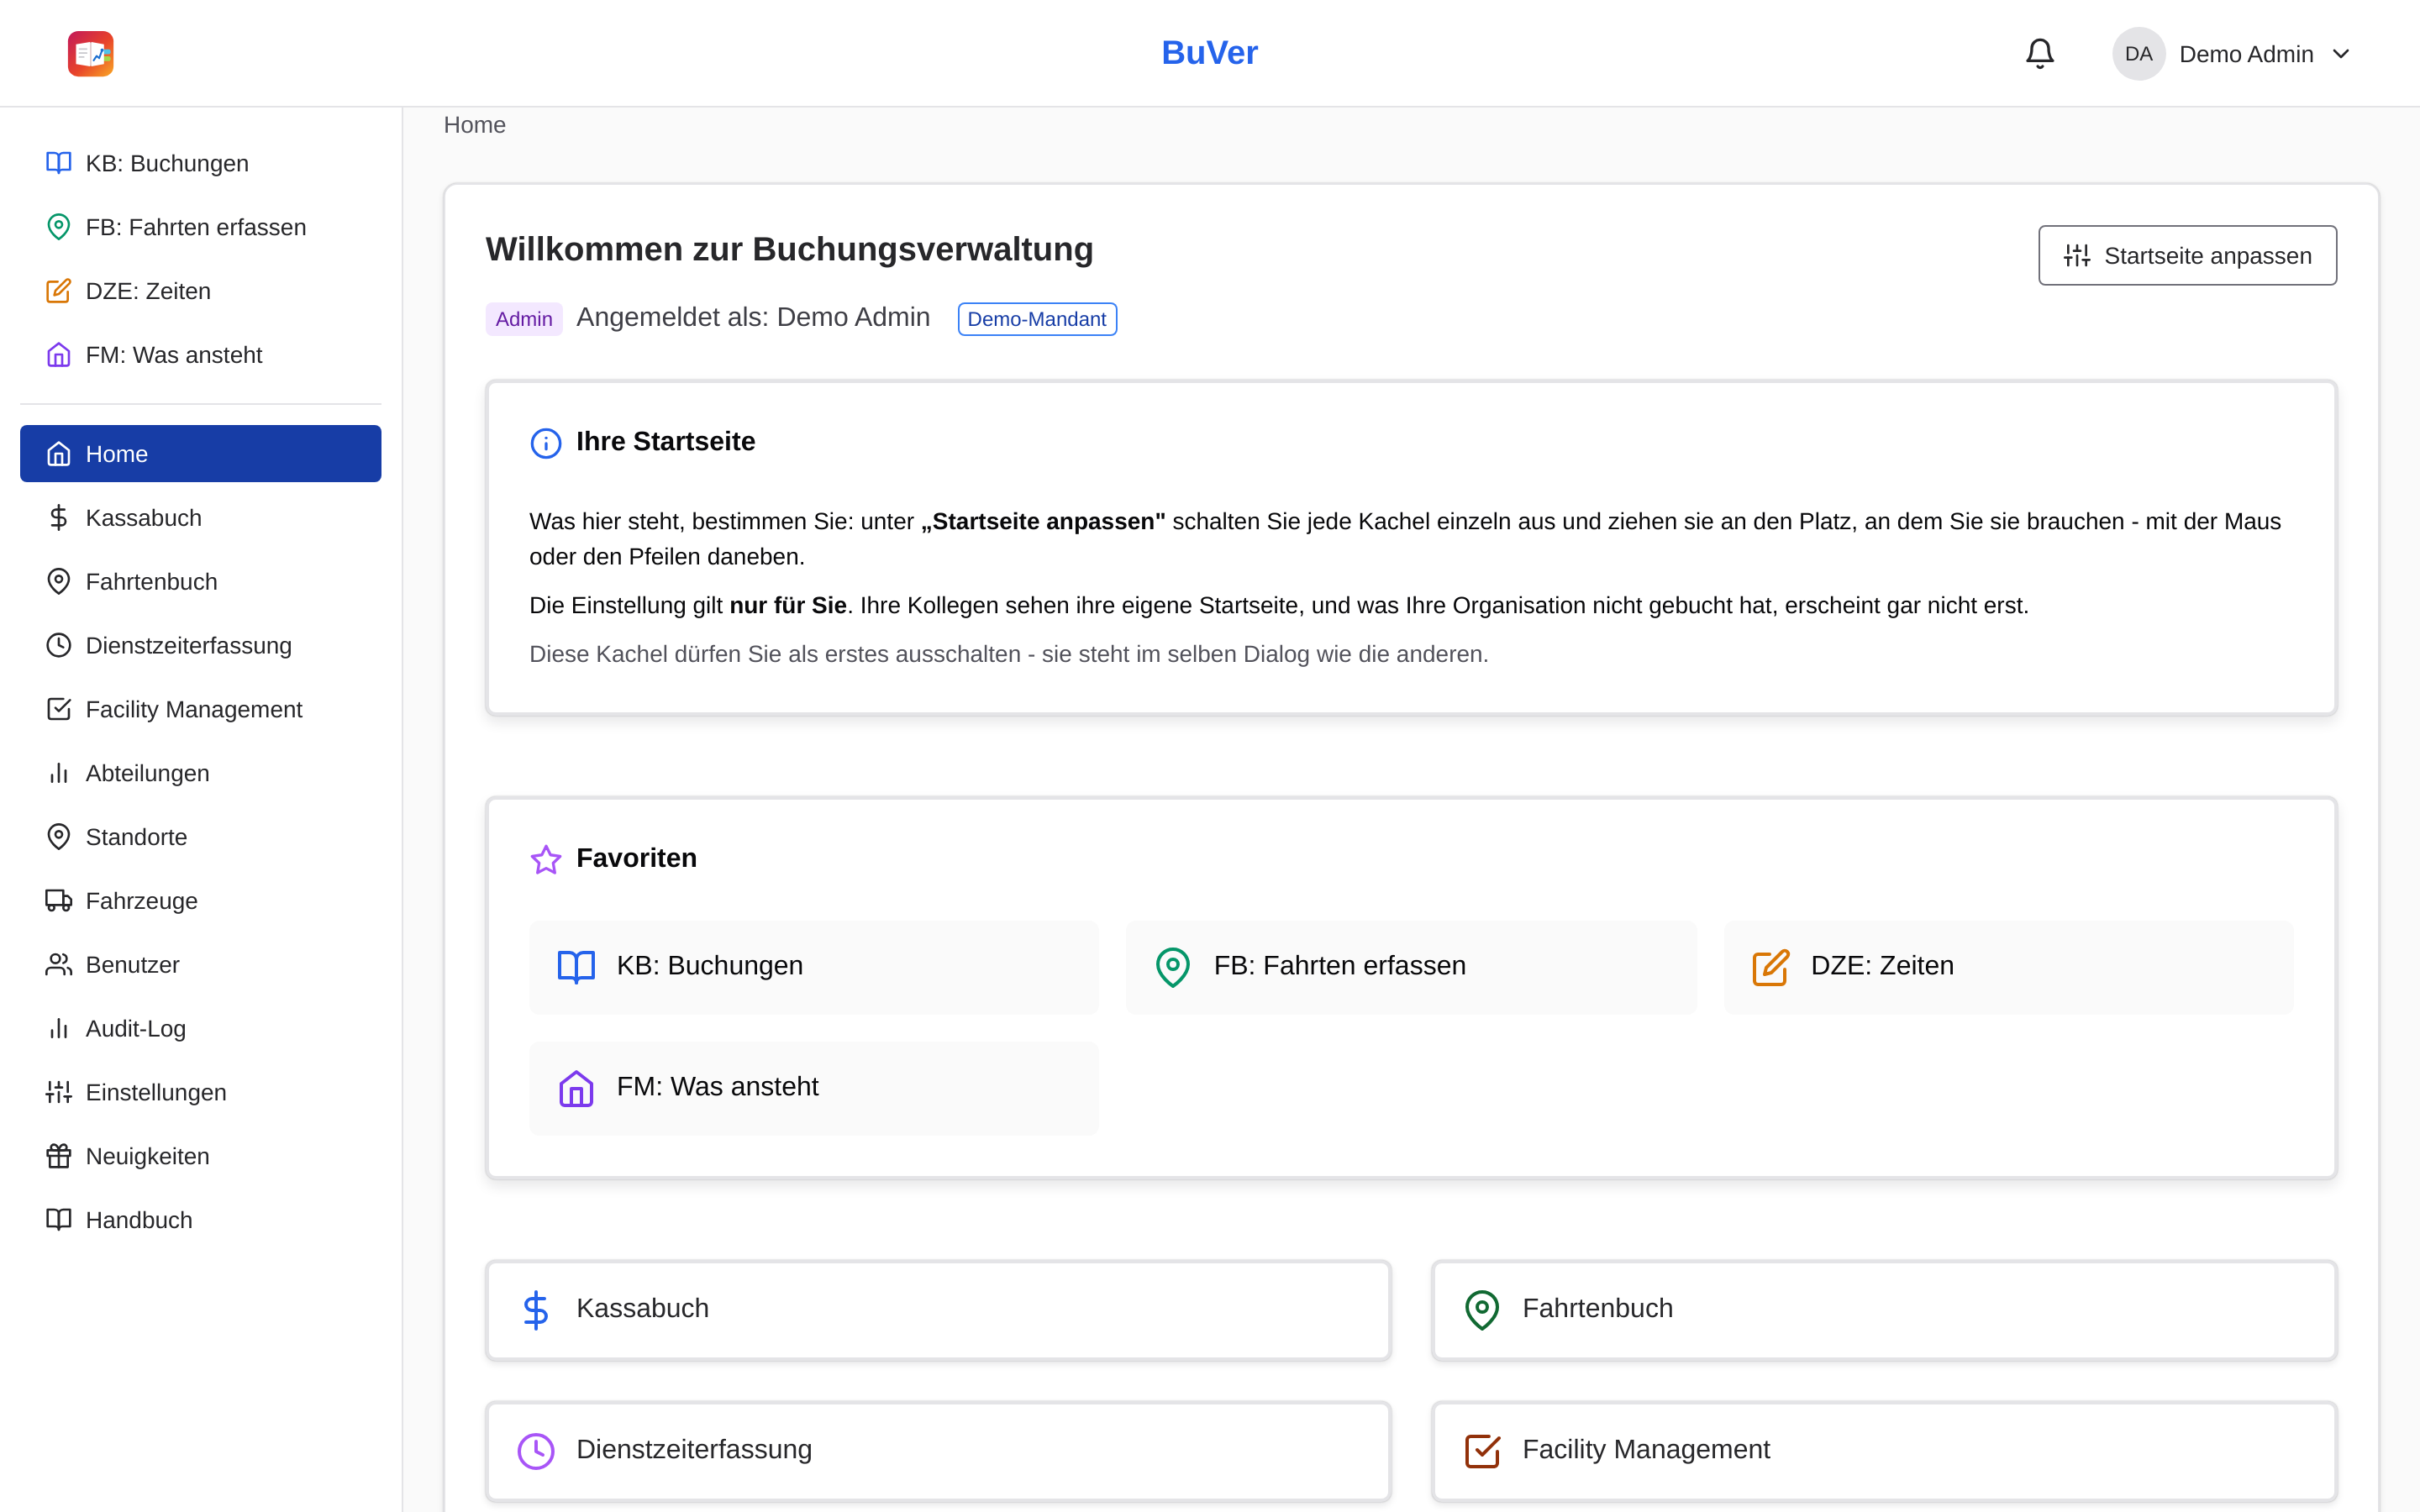Click the BuVer app logo icon
The image size is (2420, 1512).
(90, 53)
